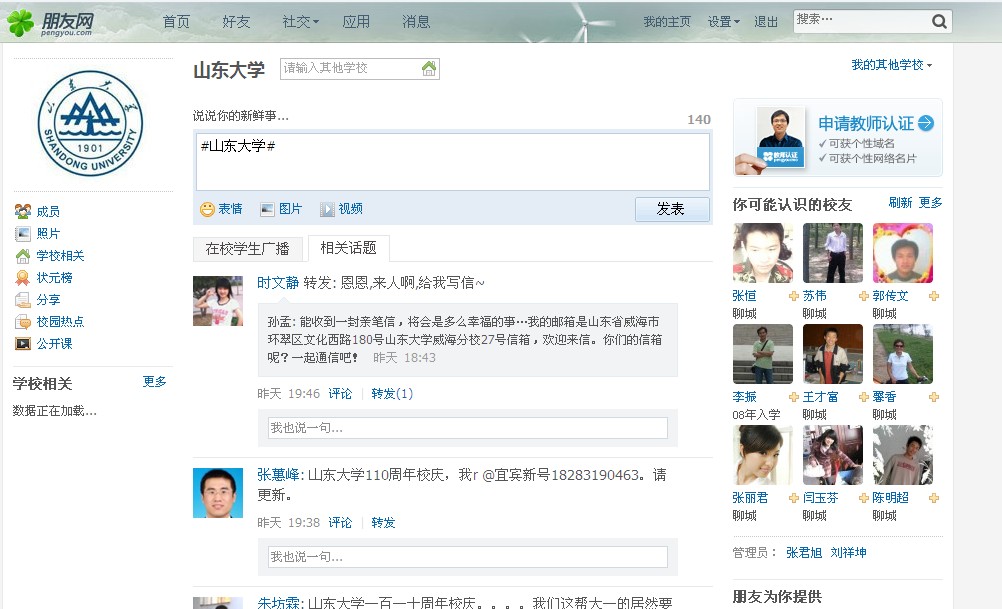Screen dimensions: 1002x609
Task: Add 郭传文 as friend plus icon
Action: [x=934, y=296]
